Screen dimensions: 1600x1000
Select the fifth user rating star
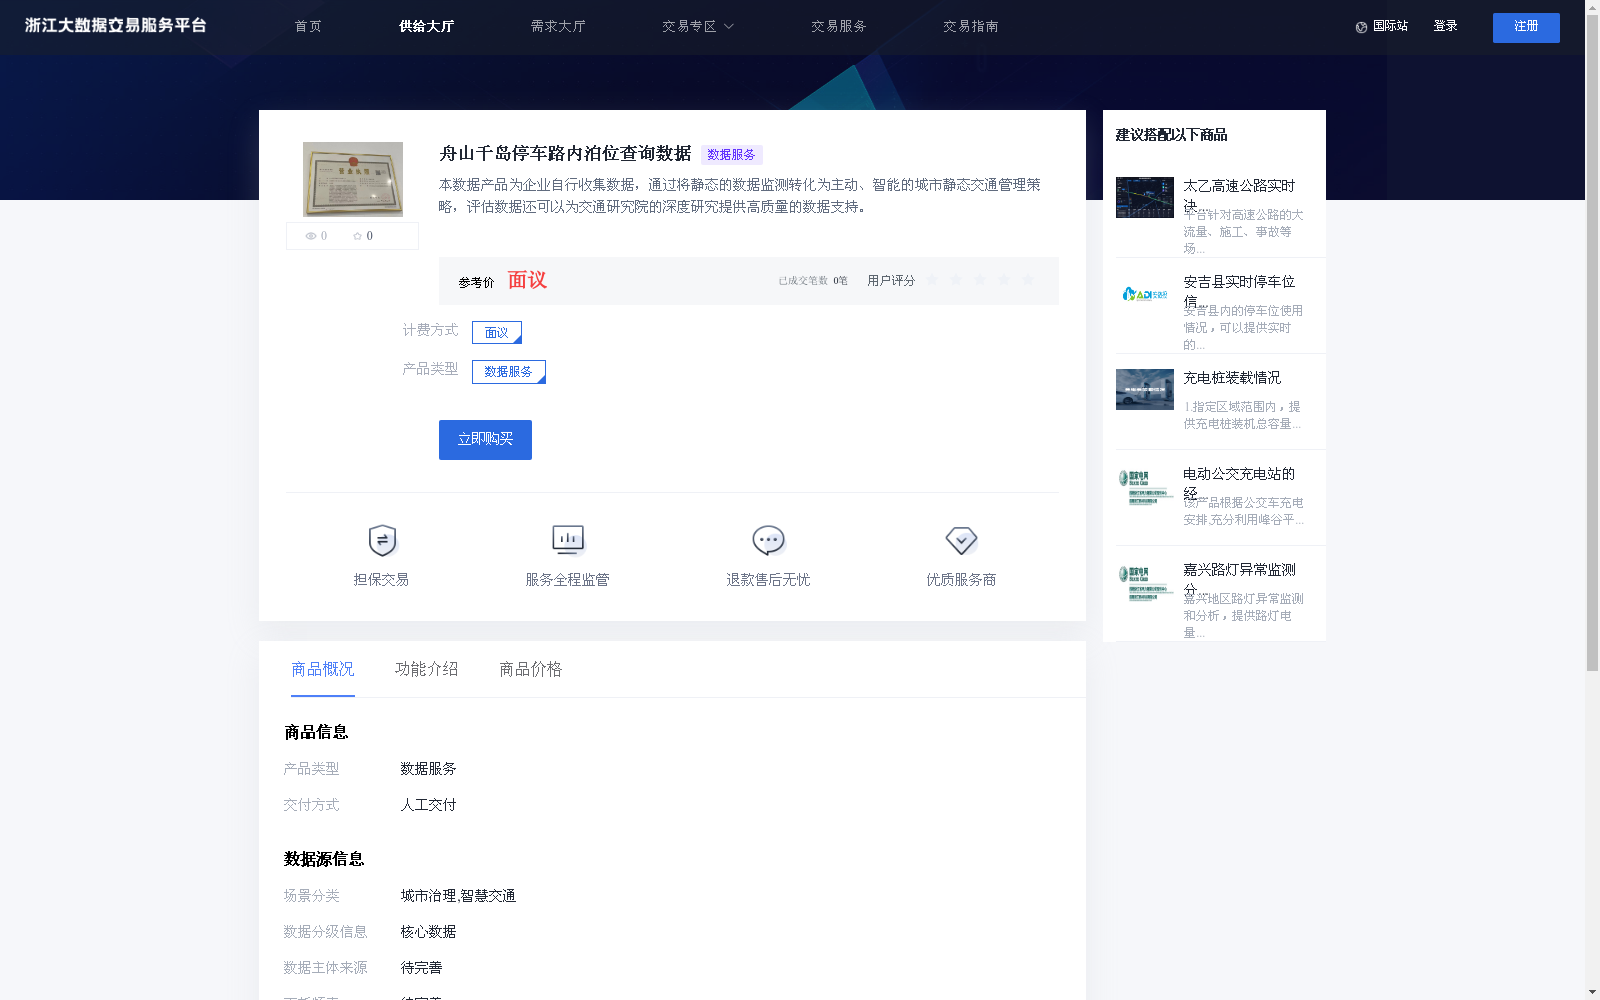pyautogui.click(x=1028, y=280)
